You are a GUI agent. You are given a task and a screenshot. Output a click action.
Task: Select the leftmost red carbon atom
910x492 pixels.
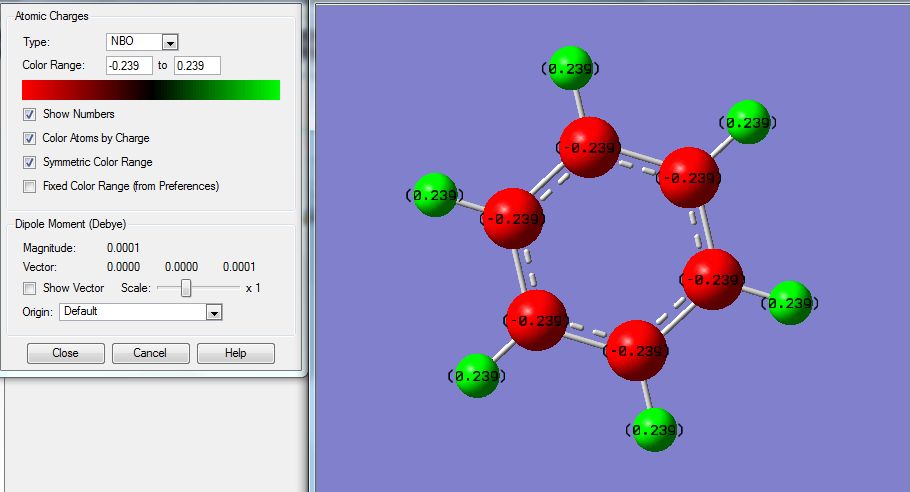click(513, 218)
